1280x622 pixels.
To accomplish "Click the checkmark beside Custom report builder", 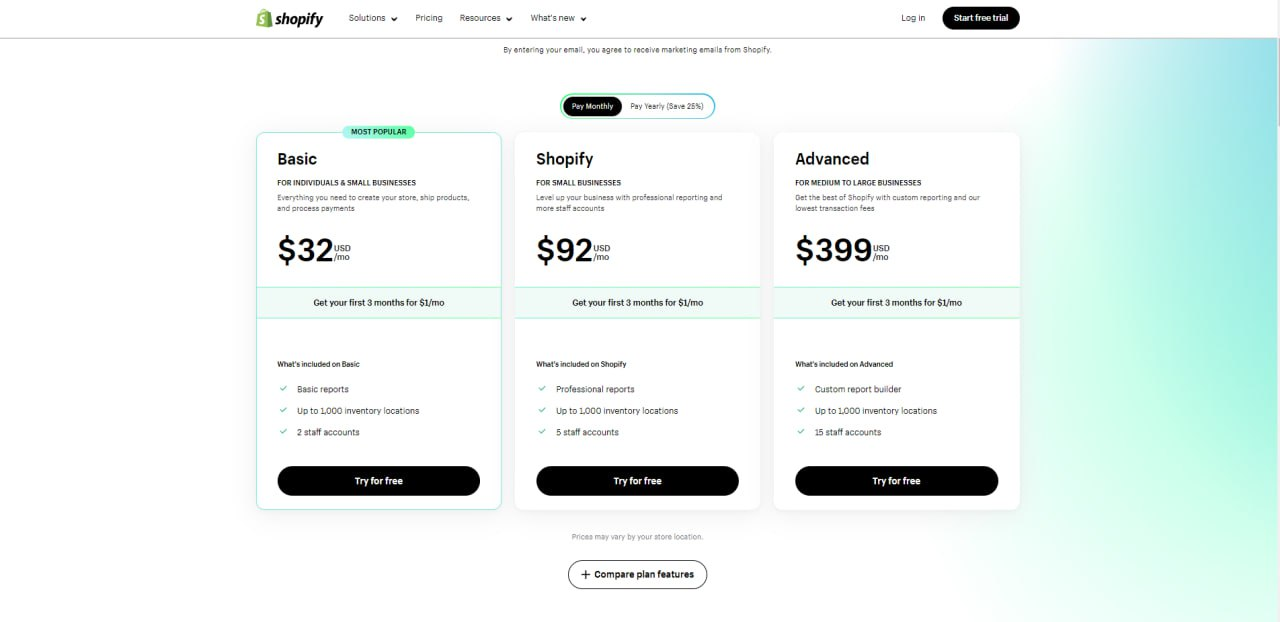I will click(801, 389).
